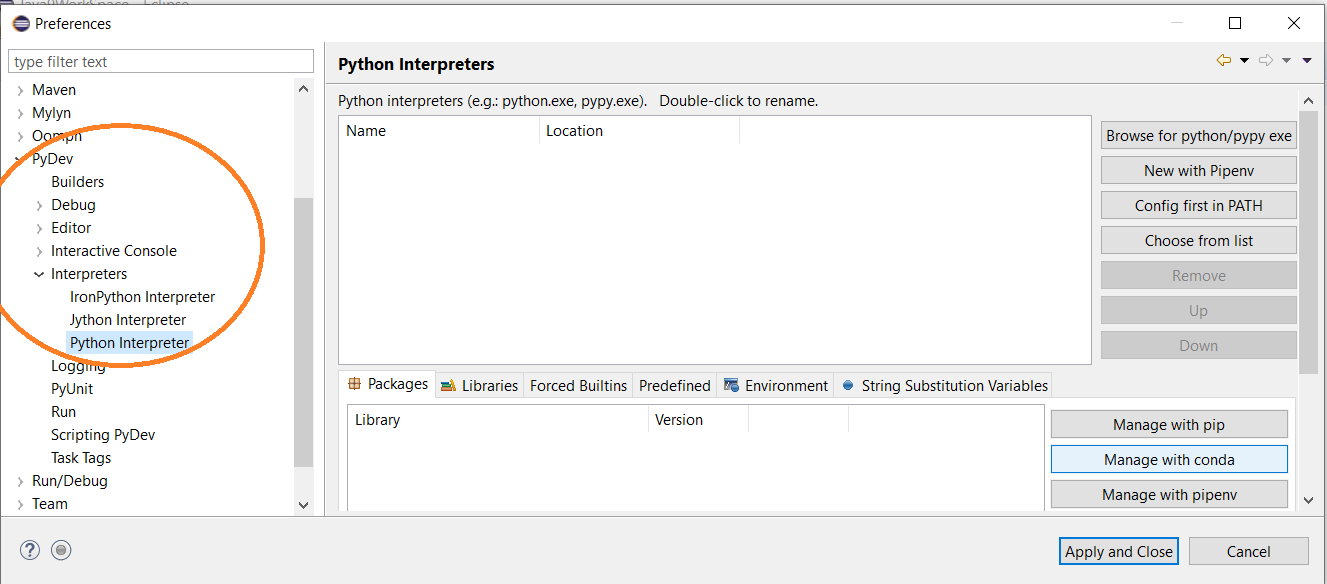Click the oomph recording round icon
Viewport: 1327px width, 584px height.
pyautogui.click(x=62, y=550)
